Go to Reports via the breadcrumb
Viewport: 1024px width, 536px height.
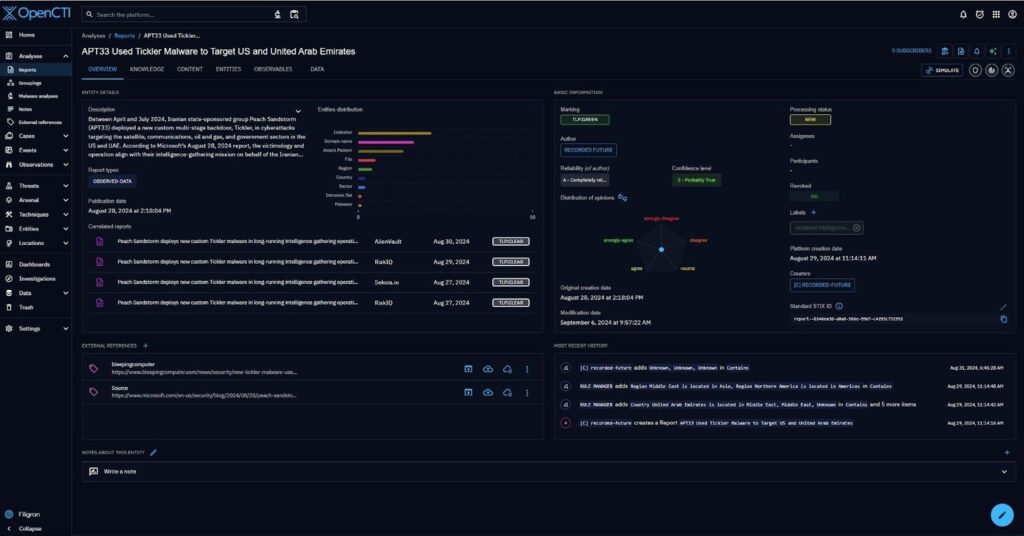124,36
